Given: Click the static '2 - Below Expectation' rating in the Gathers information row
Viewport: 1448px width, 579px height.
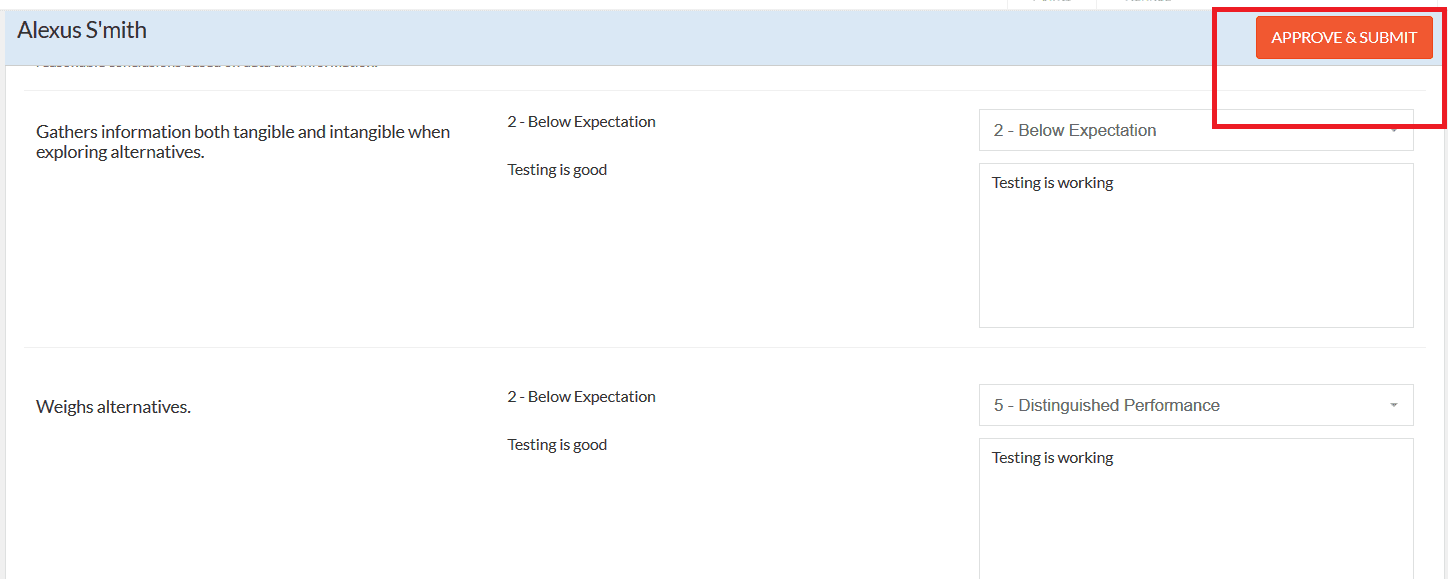Looking at the screenshot, I should [x=581, y=122].
